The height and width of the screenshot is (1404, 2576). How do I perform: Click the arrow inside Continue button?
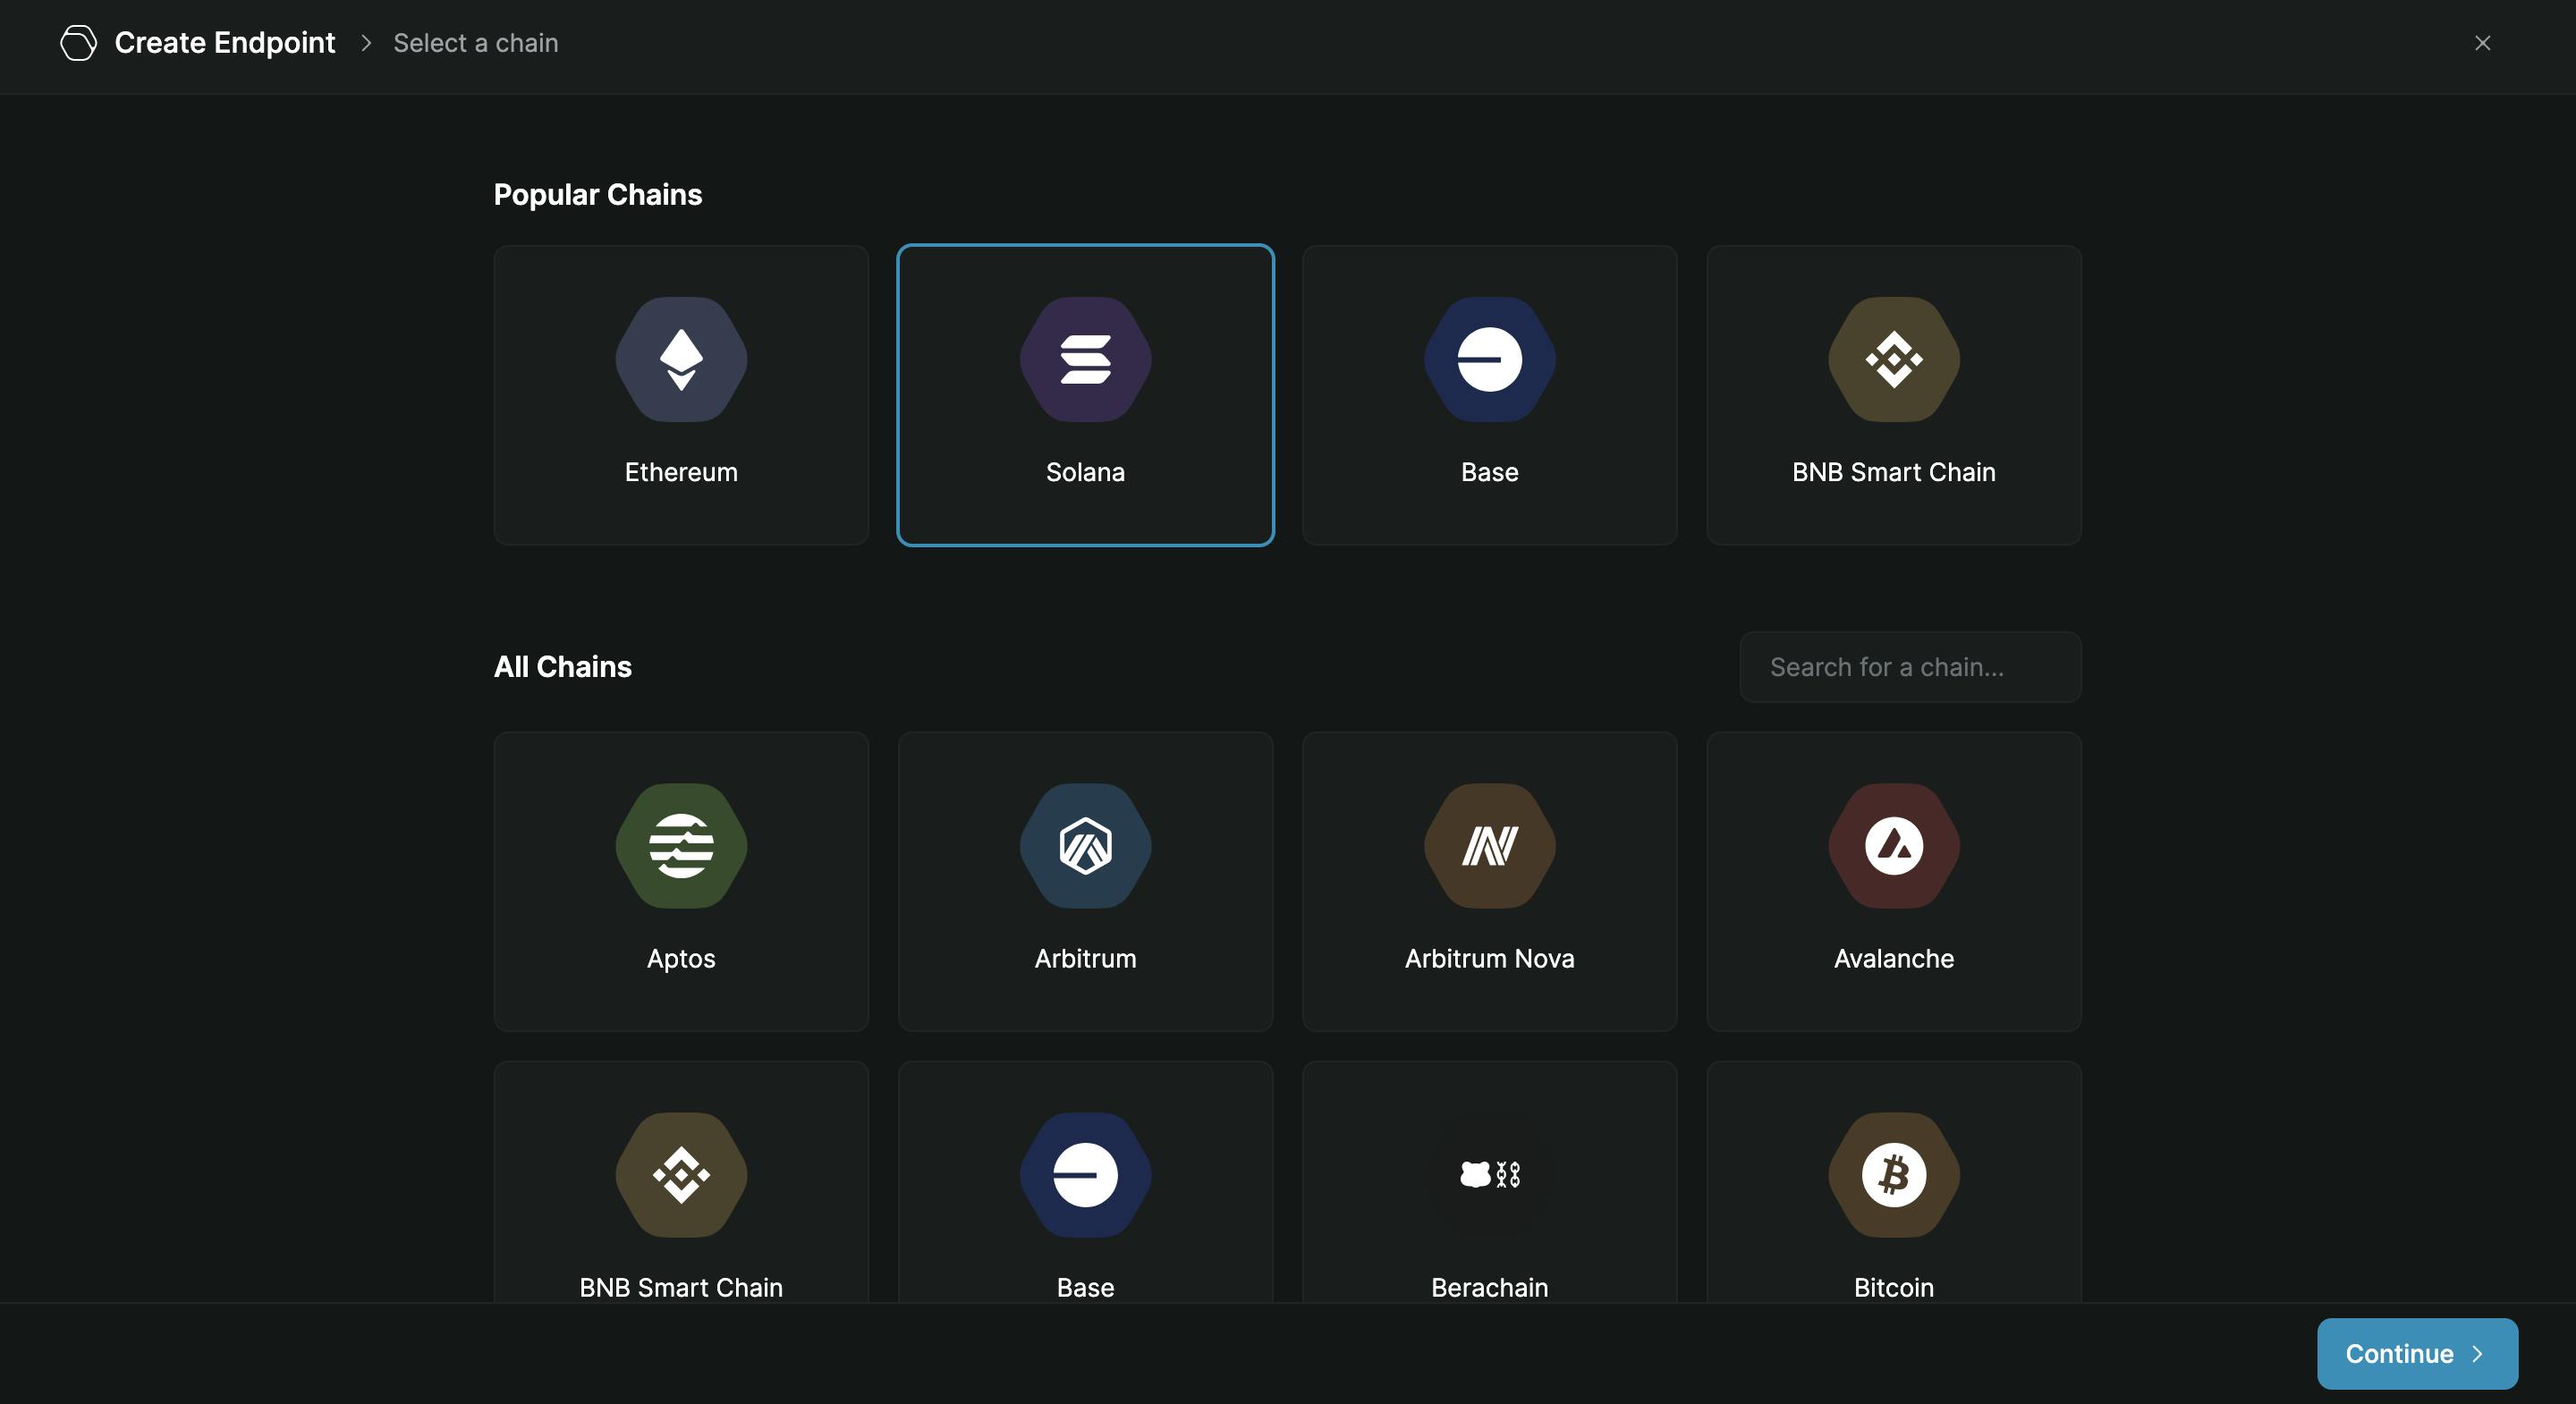tap(2477, 1354)
